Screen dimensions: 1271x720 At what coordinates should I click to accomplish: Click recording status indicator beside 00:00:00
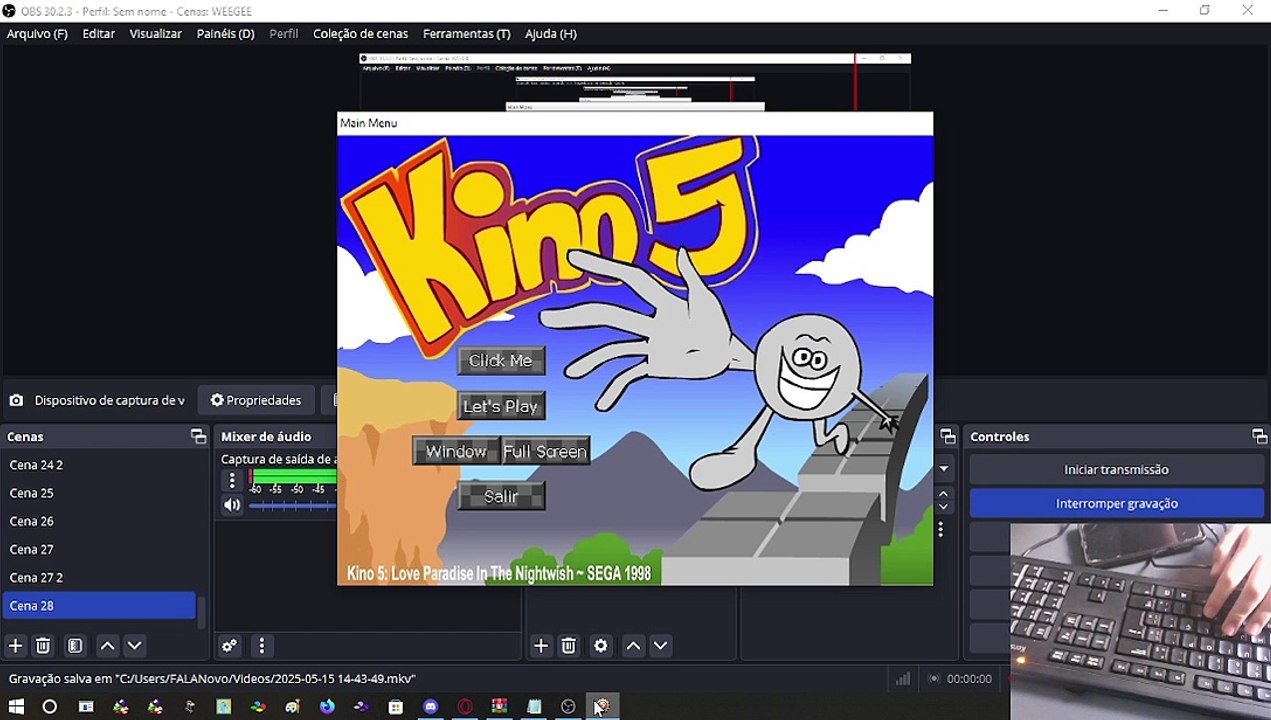pyautogui.click(x=934, y=678)
